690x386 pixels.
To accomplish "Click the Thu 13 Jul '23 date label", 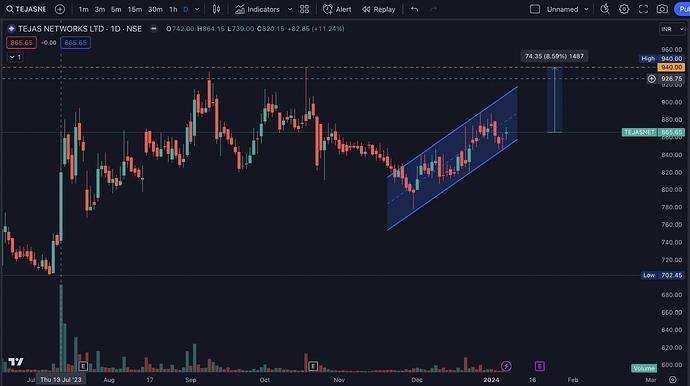I will tap(61, 379).
